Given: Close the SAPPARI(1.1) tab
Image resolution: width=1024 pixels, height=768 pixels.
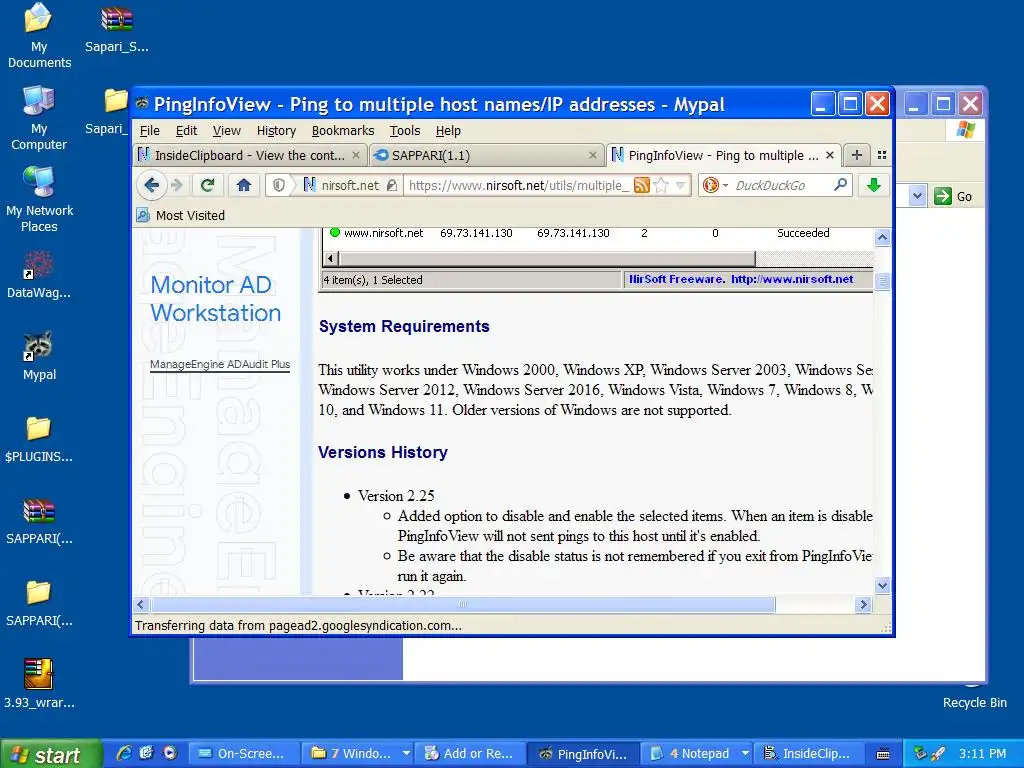Looking at the screenshot, I should [592, 155].
